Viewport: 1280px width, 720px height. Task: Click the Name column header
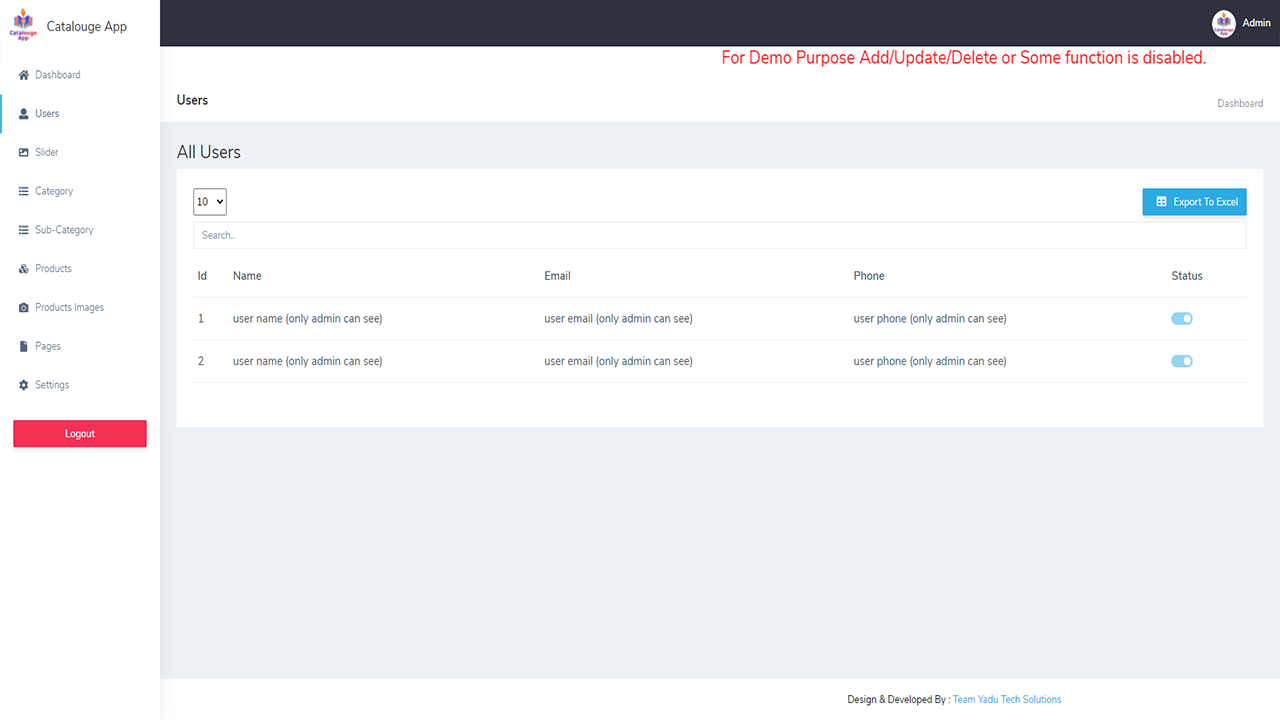tap(247, 276)
